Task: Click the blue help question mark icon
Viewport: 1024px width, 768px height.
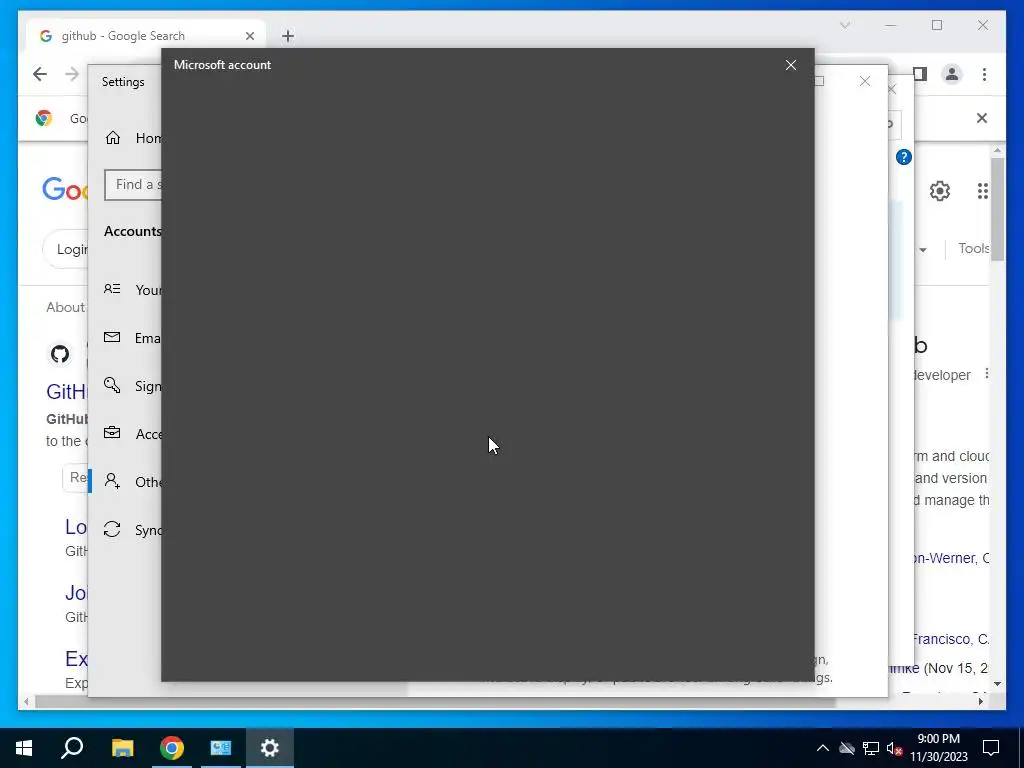Action: tap(904, 157)
